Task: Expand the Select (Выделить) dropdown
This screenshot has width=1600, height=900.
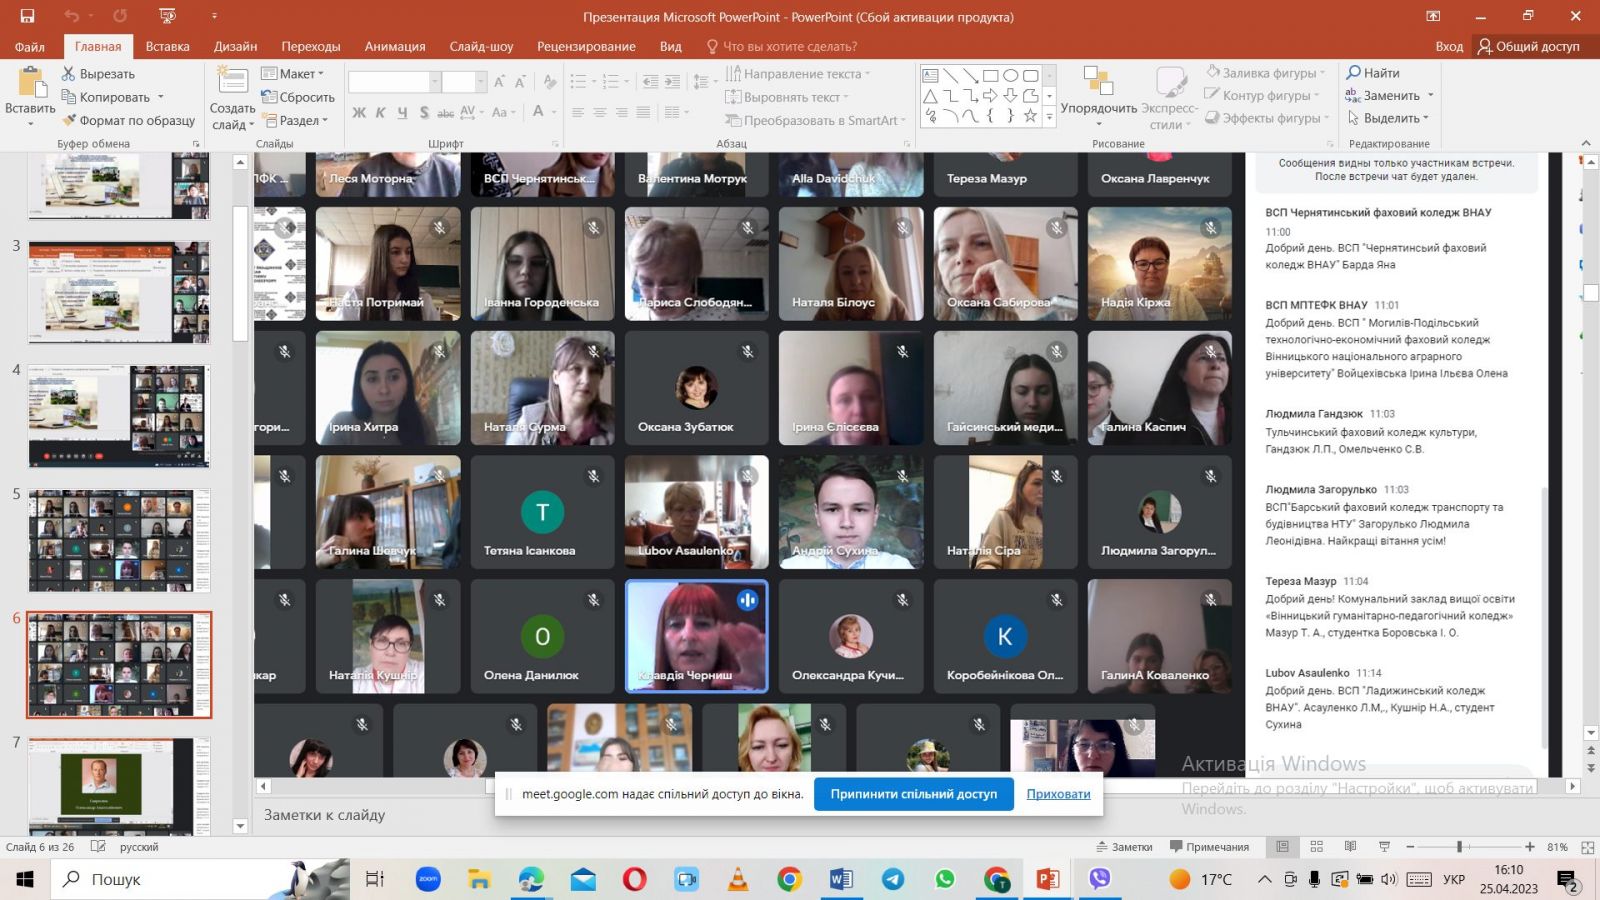Action: (1390, 118)
